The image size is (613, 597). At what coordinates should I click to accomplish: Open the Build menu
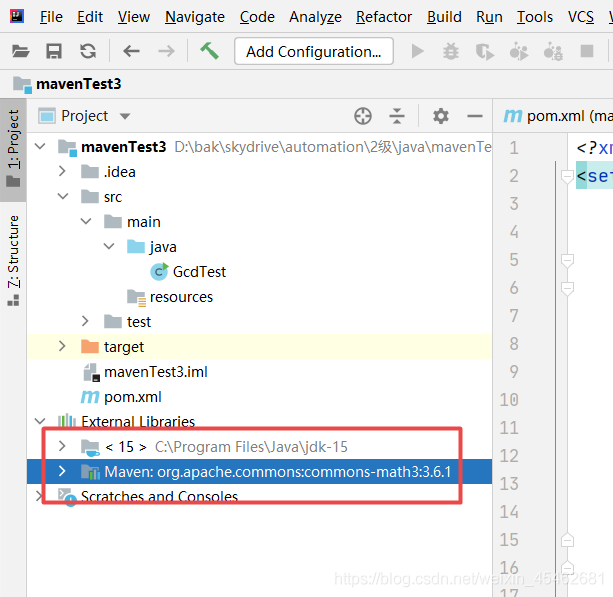(444, 17)
